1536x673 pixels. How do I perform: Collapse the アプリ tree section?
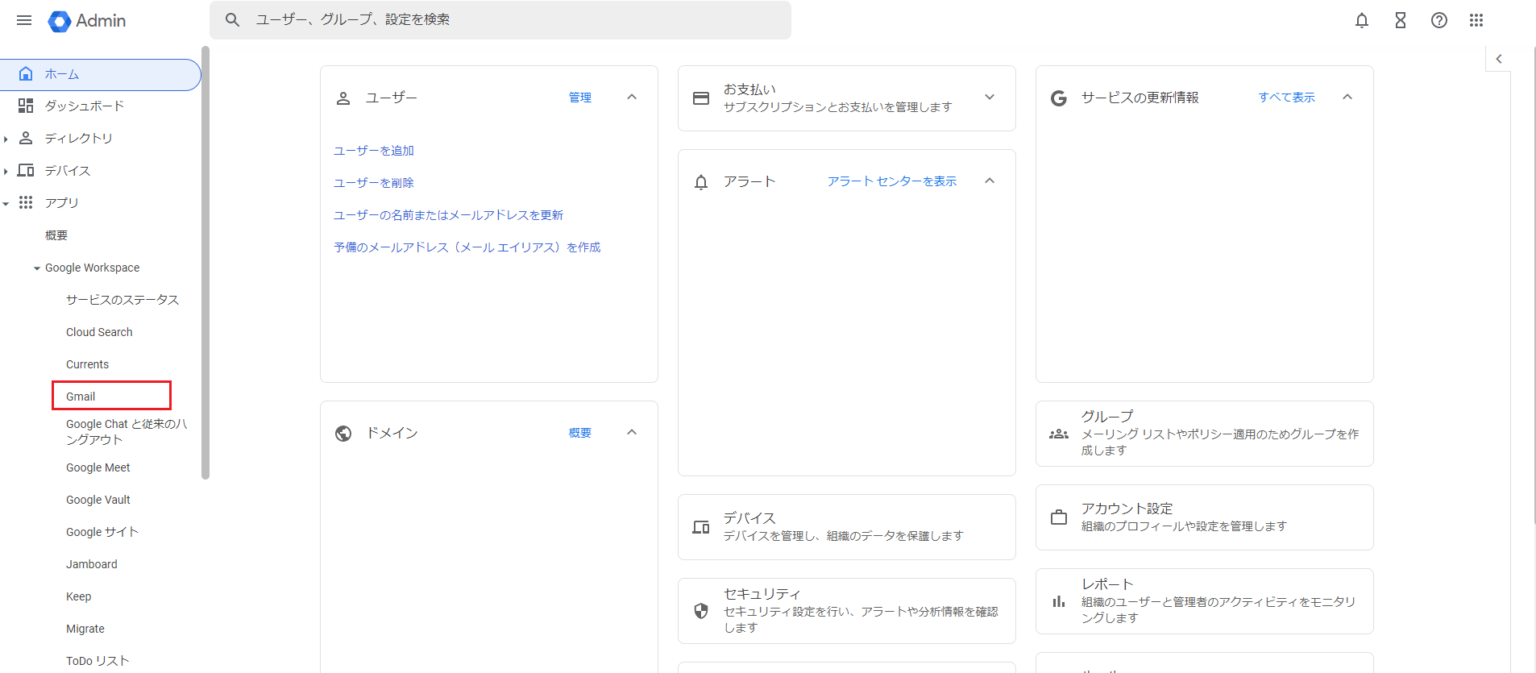[6, 203]
